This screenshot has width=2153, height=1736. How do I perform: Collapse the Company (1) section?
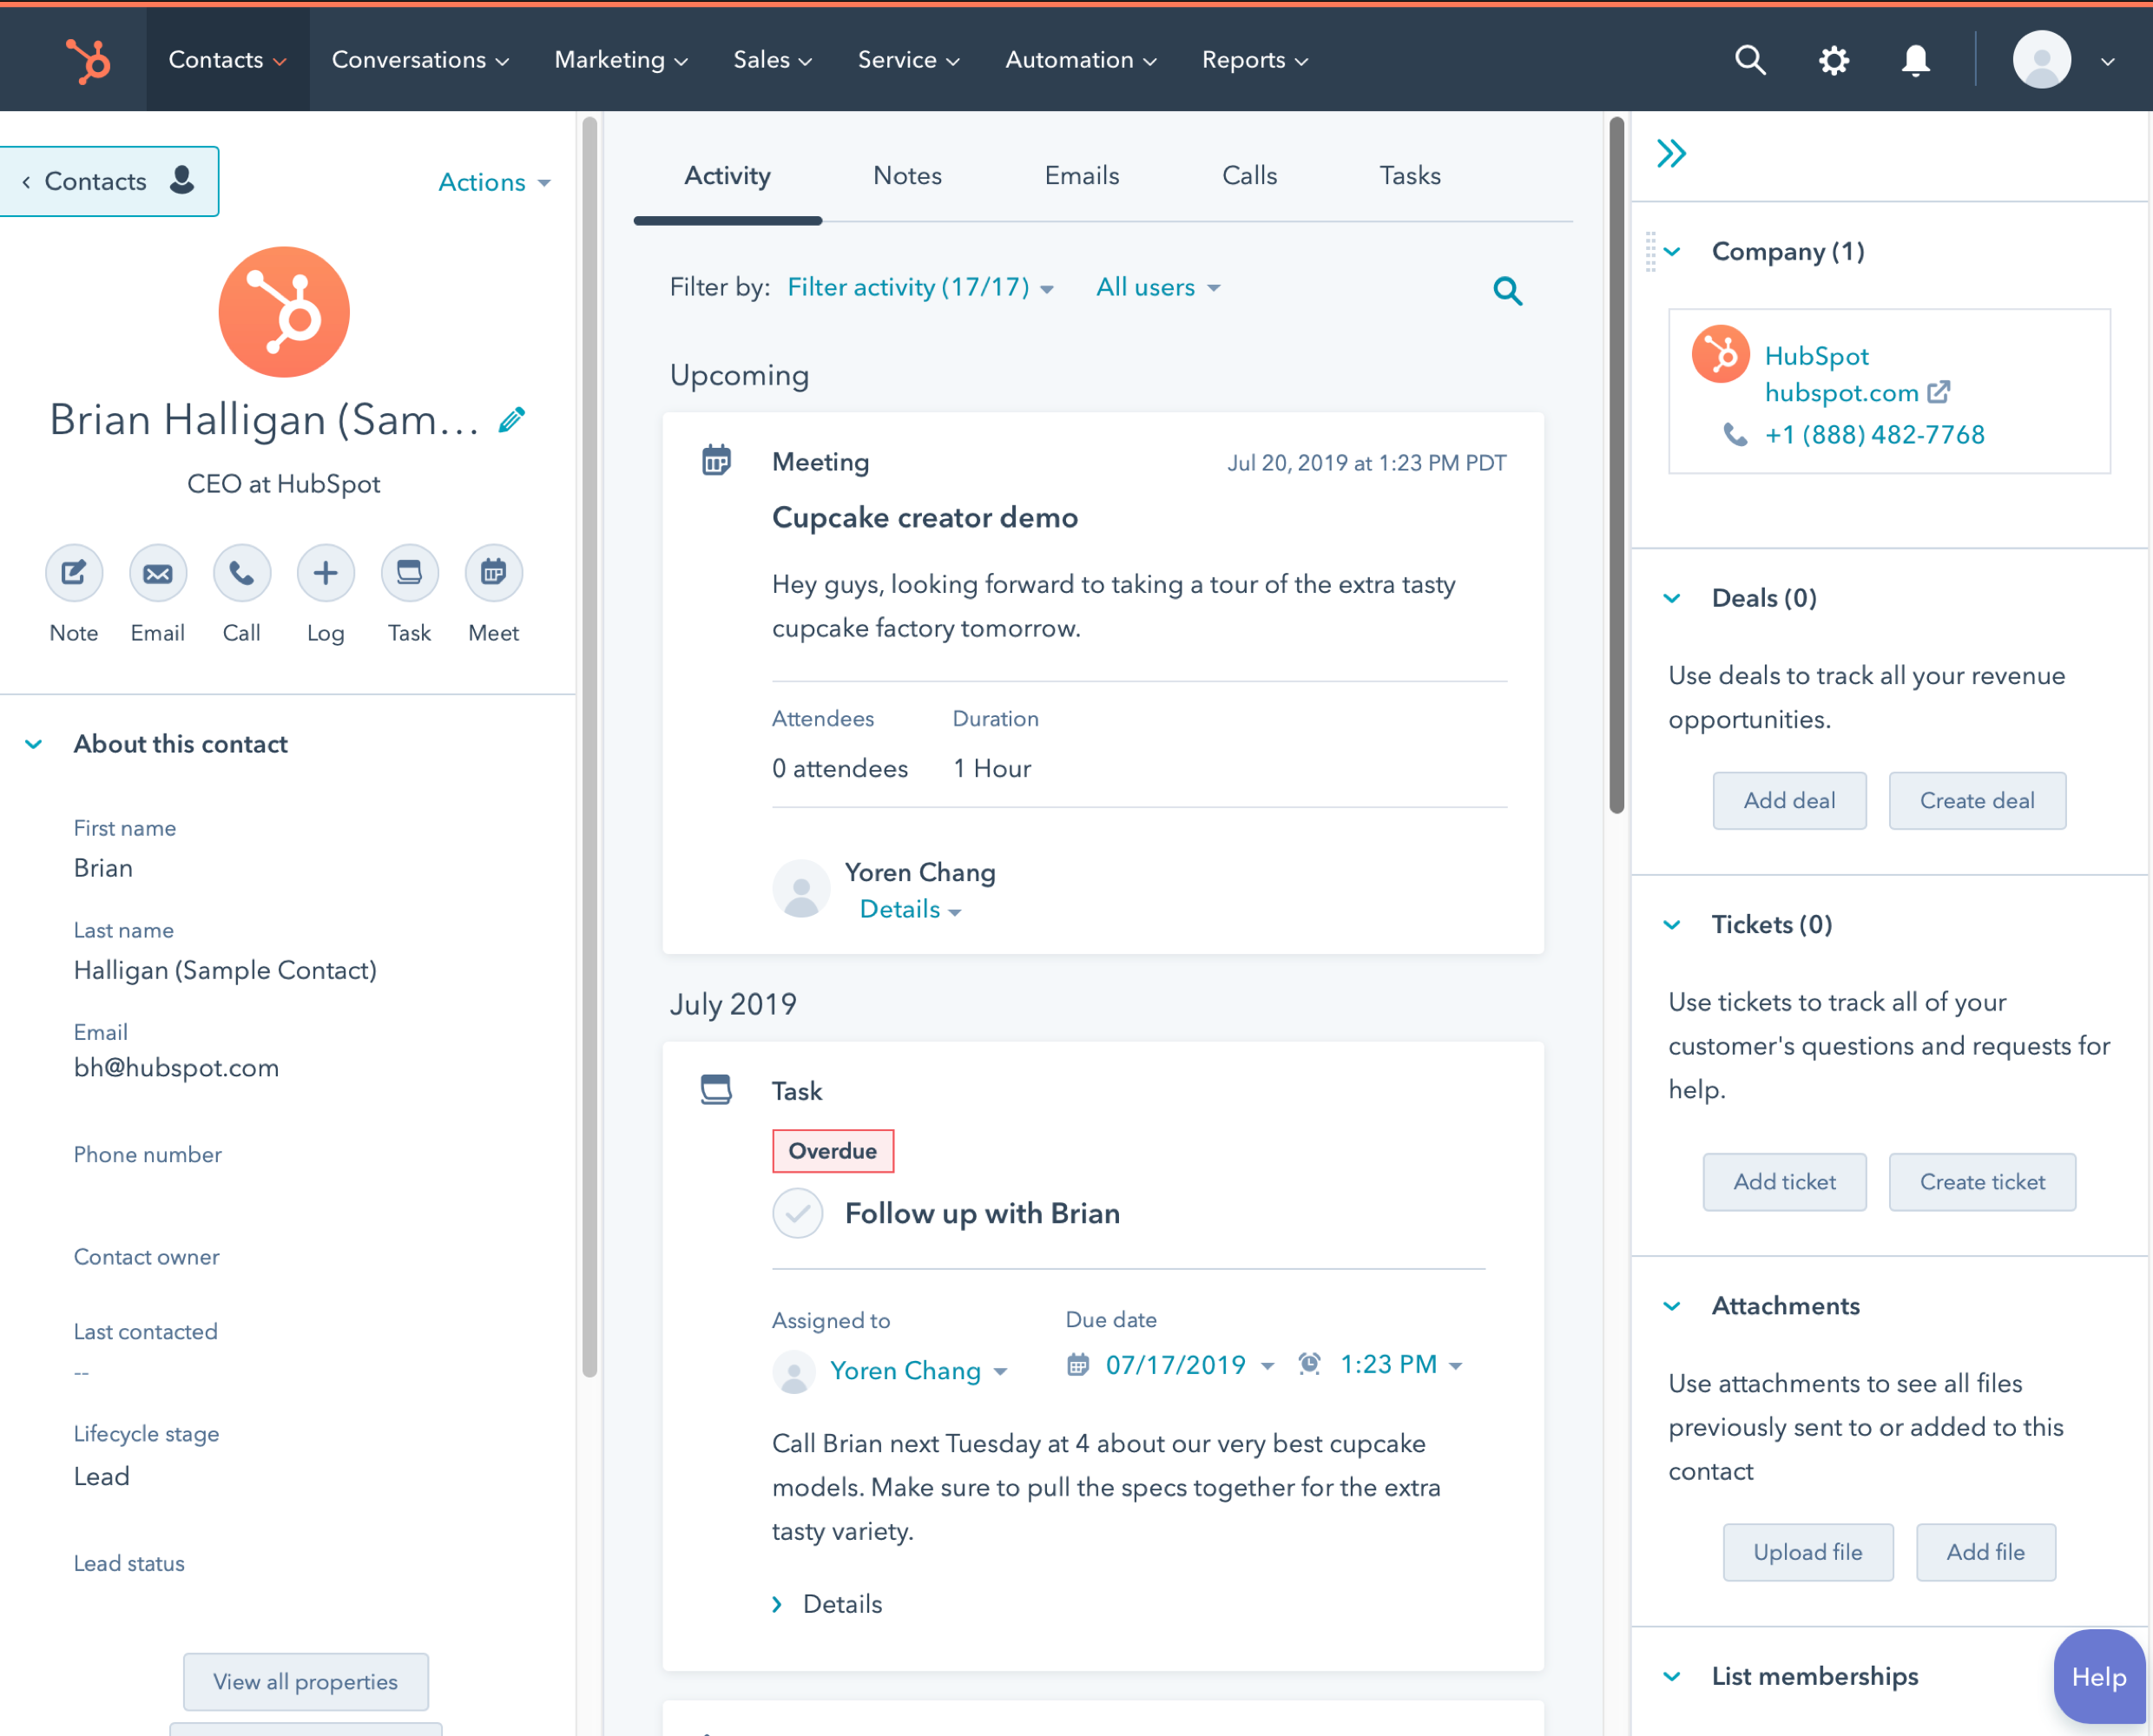[1672, 252]
